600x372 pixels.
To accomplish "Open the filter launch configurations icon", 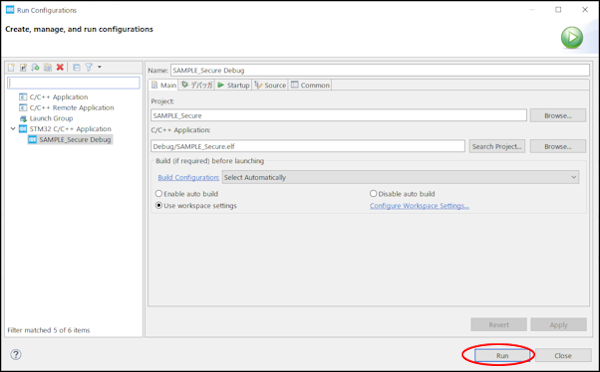I will (89, 67).
